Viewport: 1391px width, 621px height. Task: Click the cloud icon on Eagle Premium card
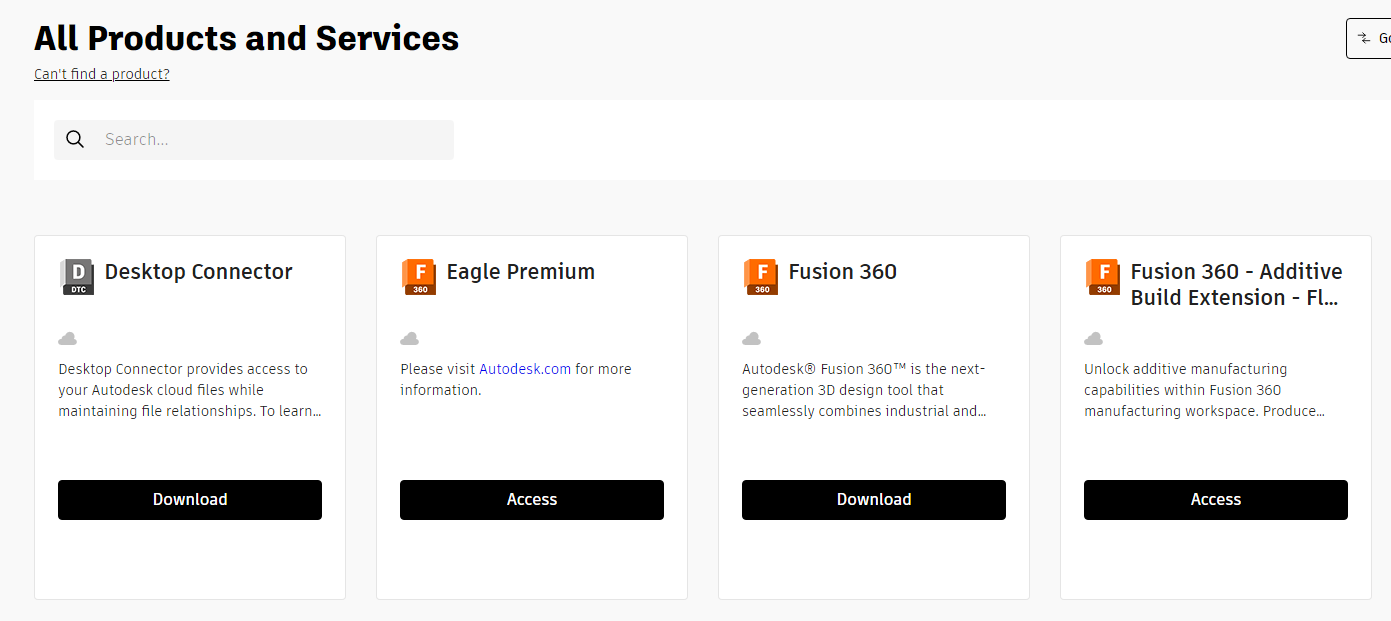click(410, 339)
